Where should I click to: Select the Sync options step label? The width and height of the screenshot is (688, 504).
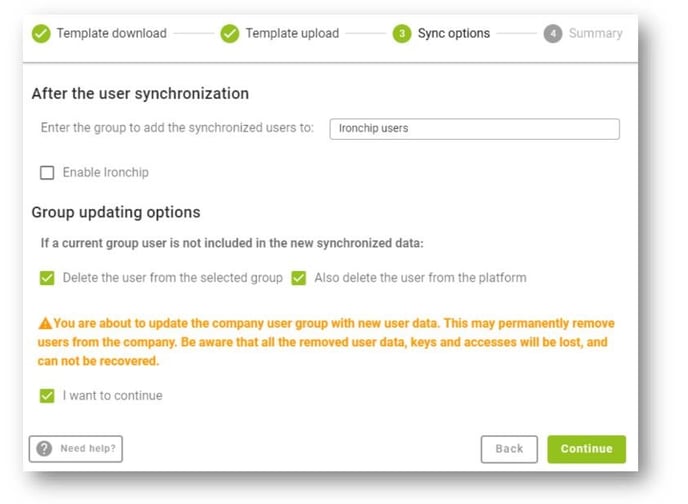click(x=454, y=33)
